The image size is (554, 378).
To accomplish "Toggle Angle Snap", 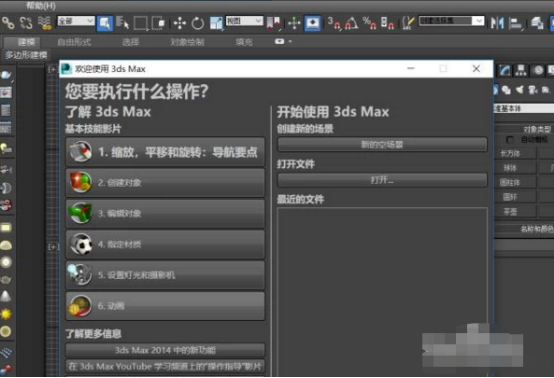I will pyautogui.click(x=352, y=23).
